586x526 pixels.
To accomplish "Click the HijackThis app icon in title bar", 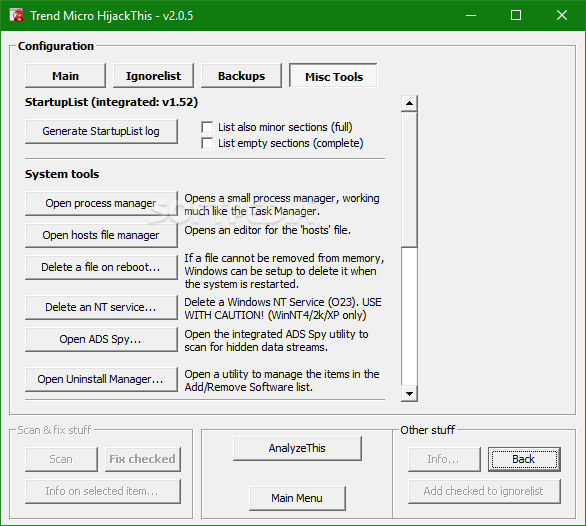I will (x=16, y=15).
